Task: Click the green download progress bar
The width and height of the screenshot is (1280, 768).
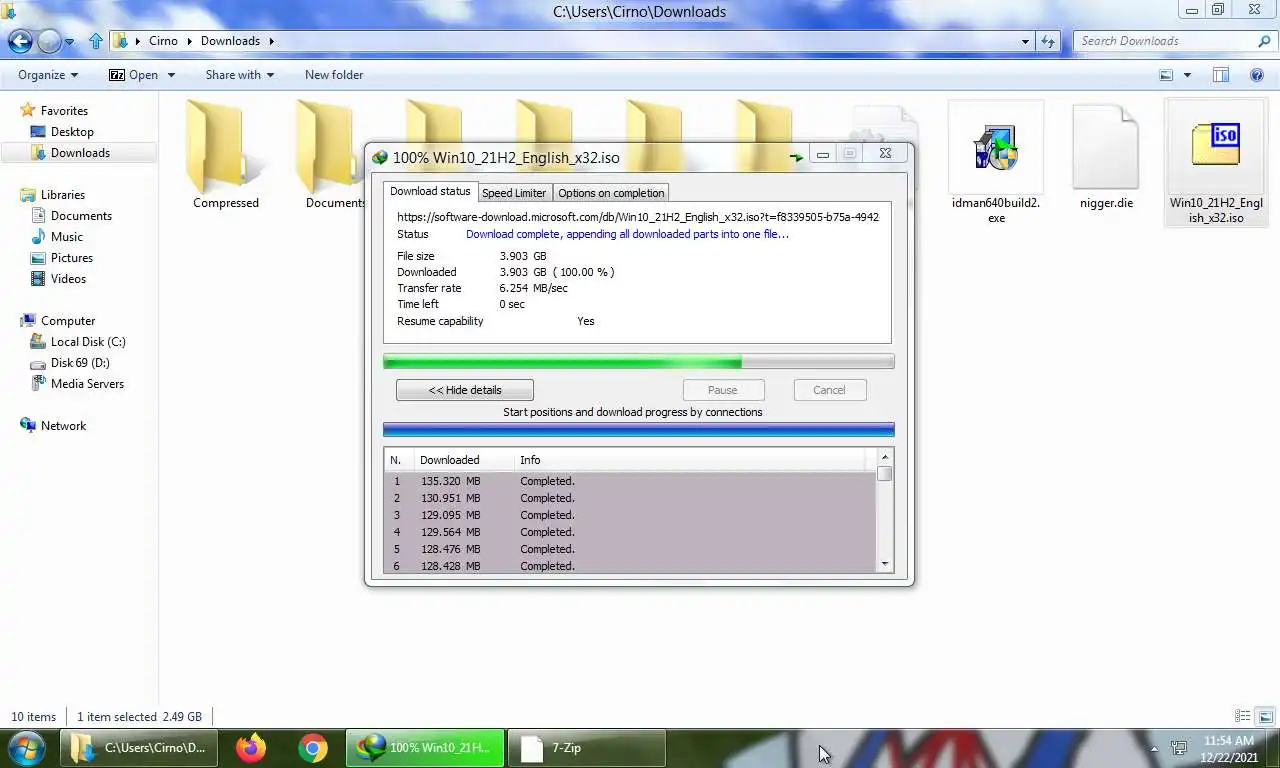Action: click(x=639, y=362)
